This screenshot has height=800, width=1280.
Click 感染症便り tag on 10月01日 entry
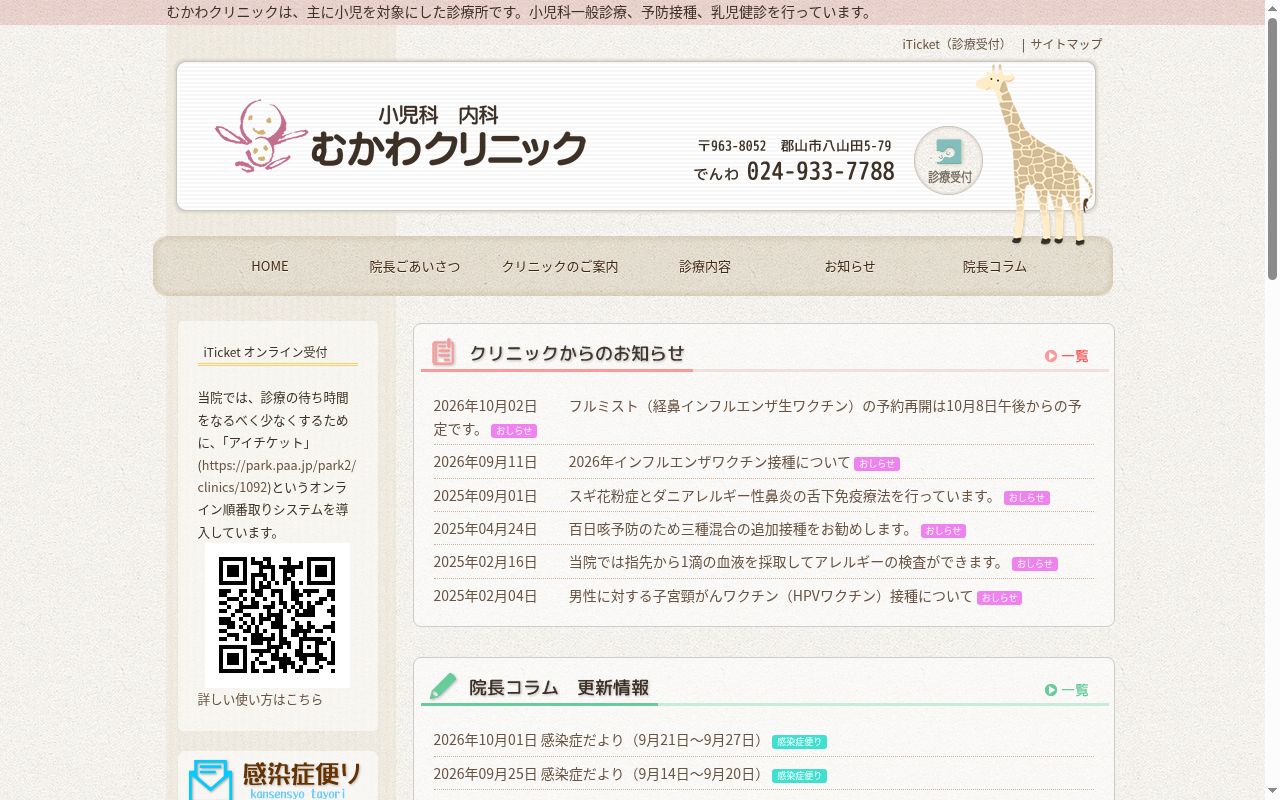pyautogui.click(x=799, y=742)
